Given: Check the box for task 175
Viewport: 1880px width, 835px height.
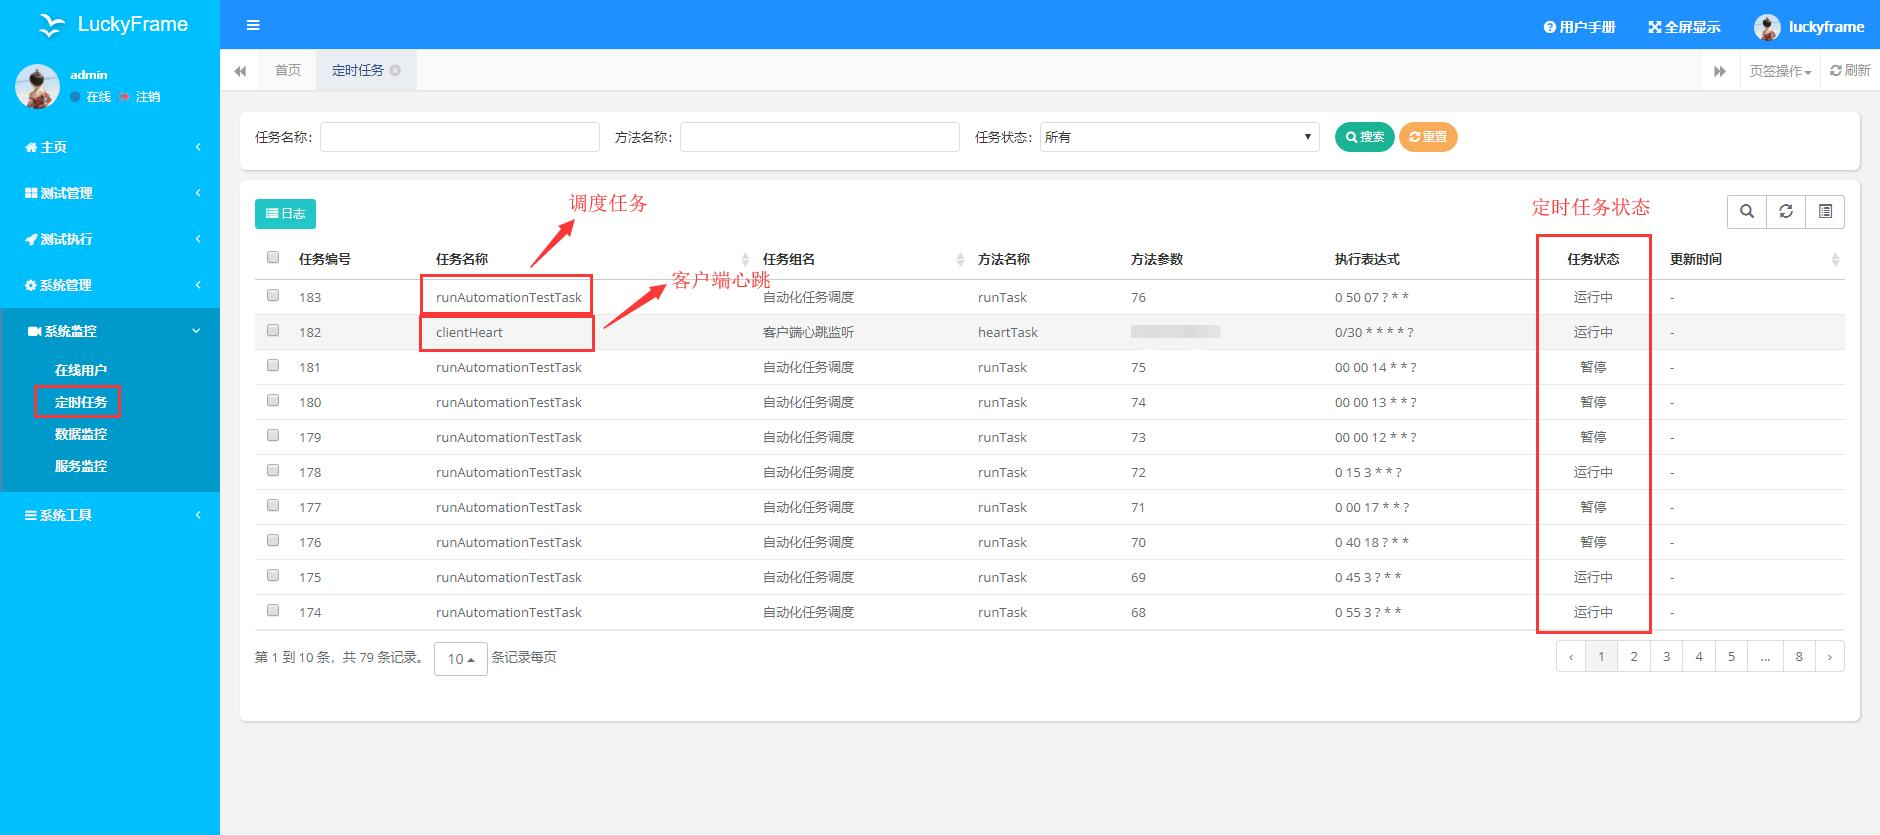Looking at the screenshot, I should click(273, 575).
